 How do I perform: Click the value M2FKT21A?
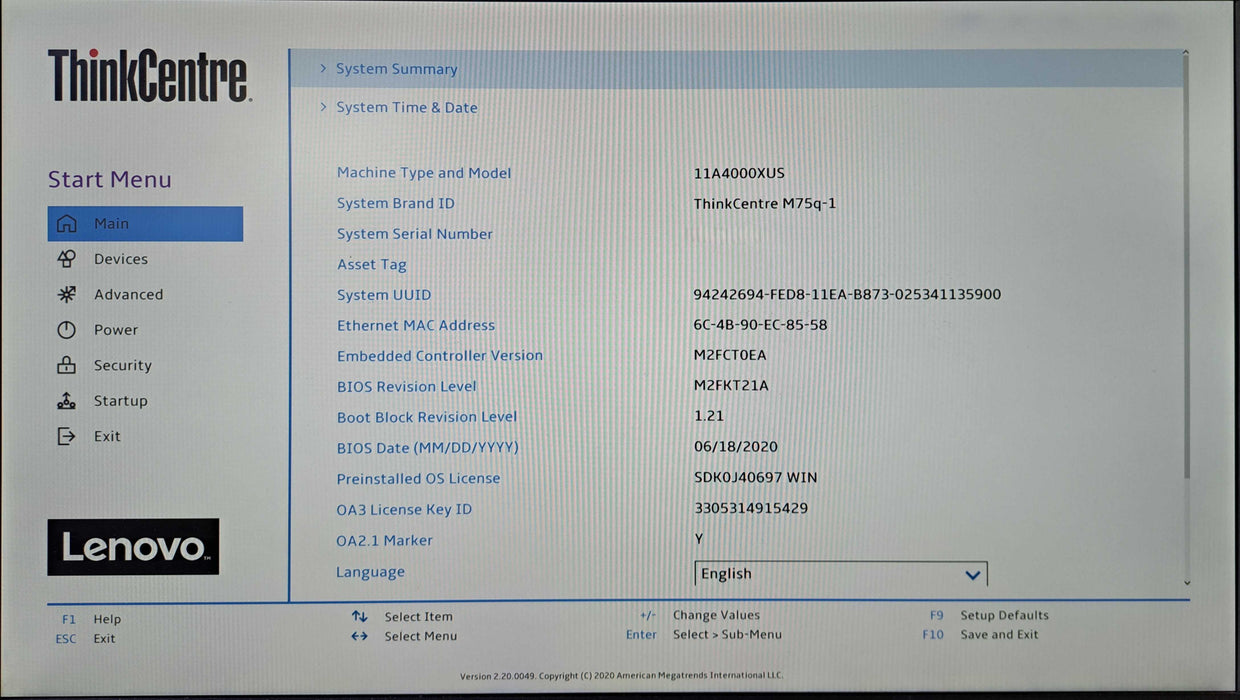(x=731, y=386)
